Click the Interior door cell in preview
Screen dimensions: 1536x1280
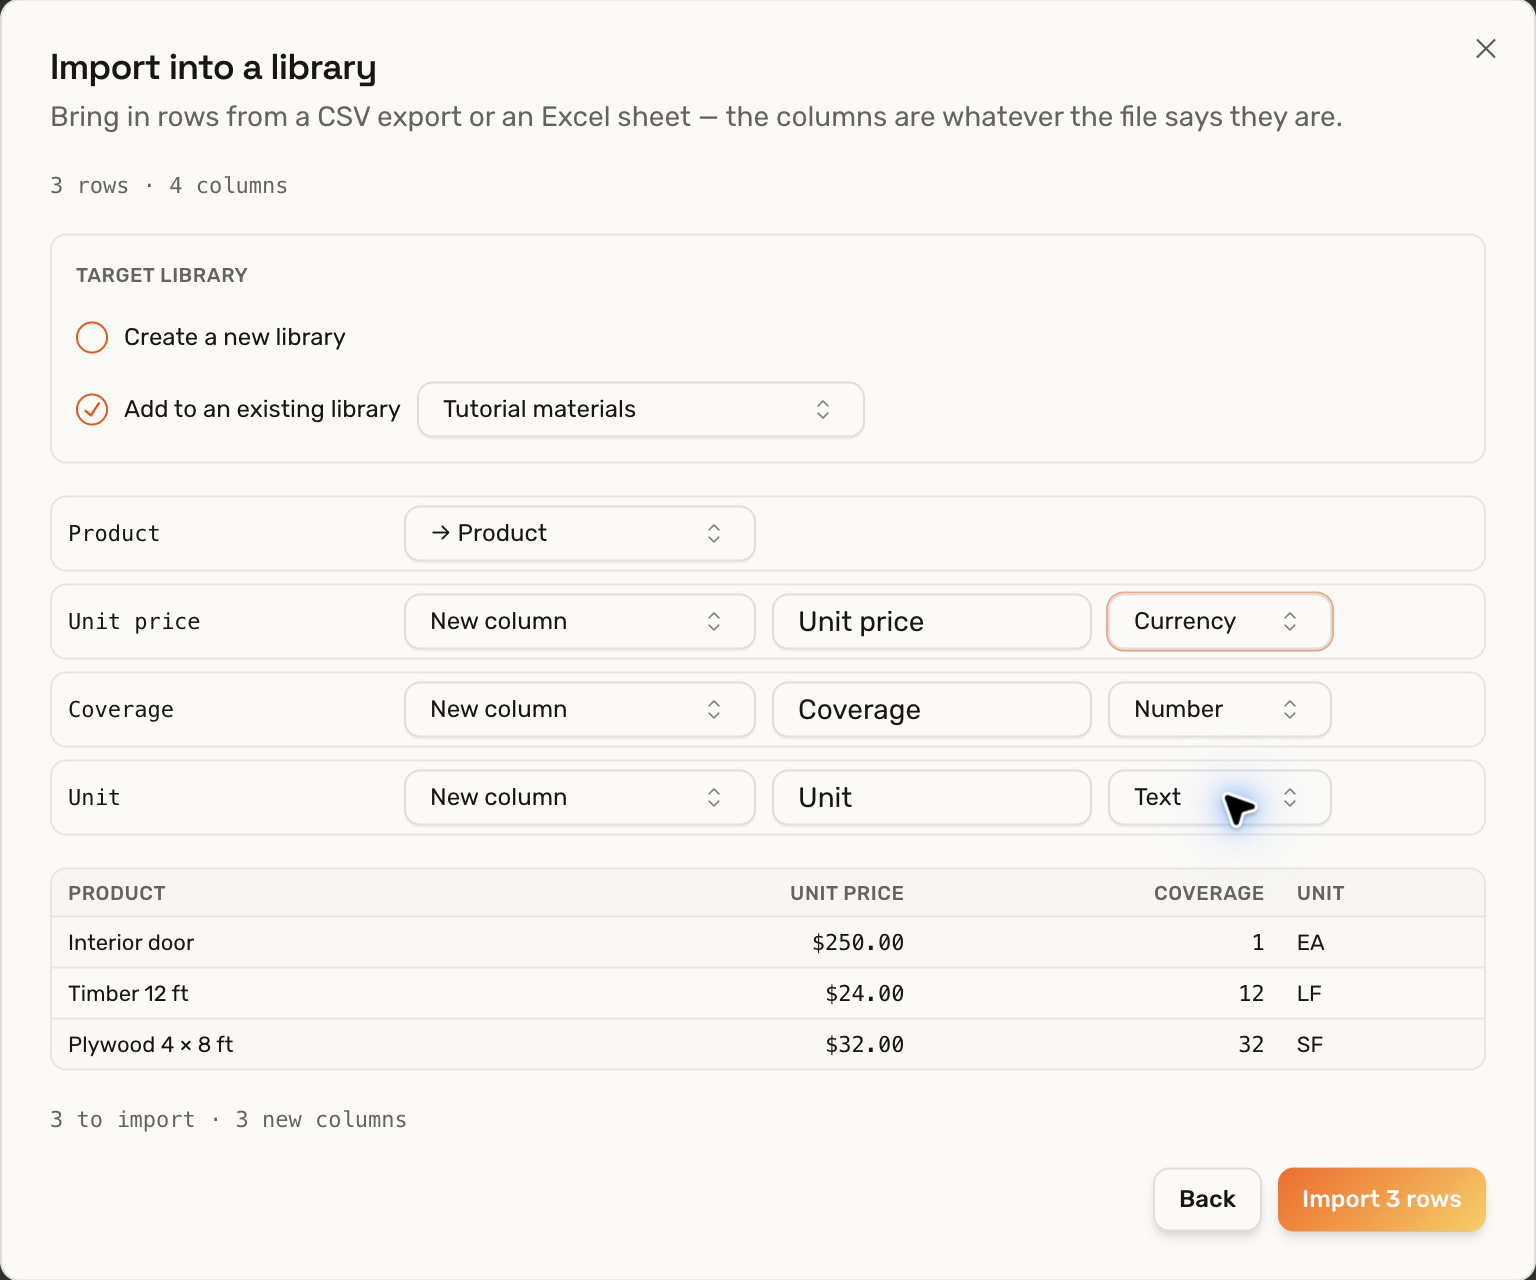pyautogui.click(x=131, y=942)
